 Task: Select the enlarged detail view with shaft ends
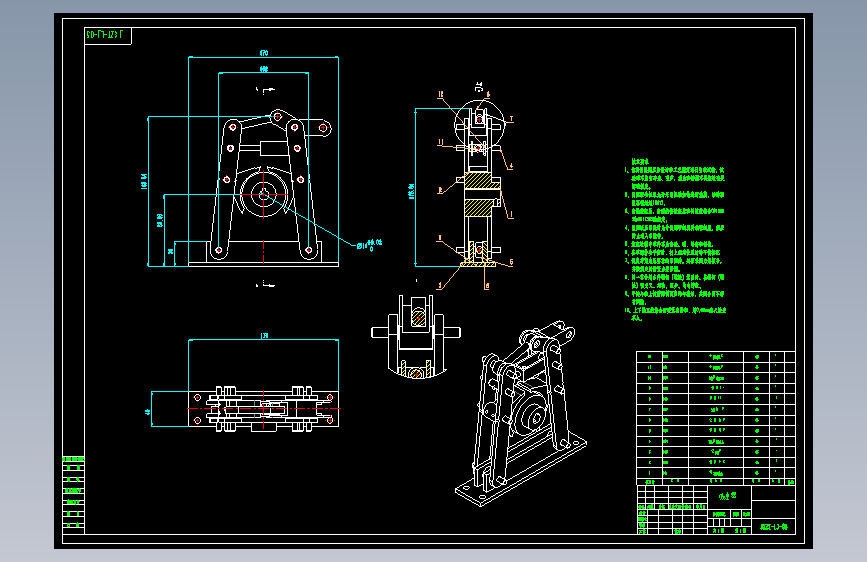(x=416, y=336)
